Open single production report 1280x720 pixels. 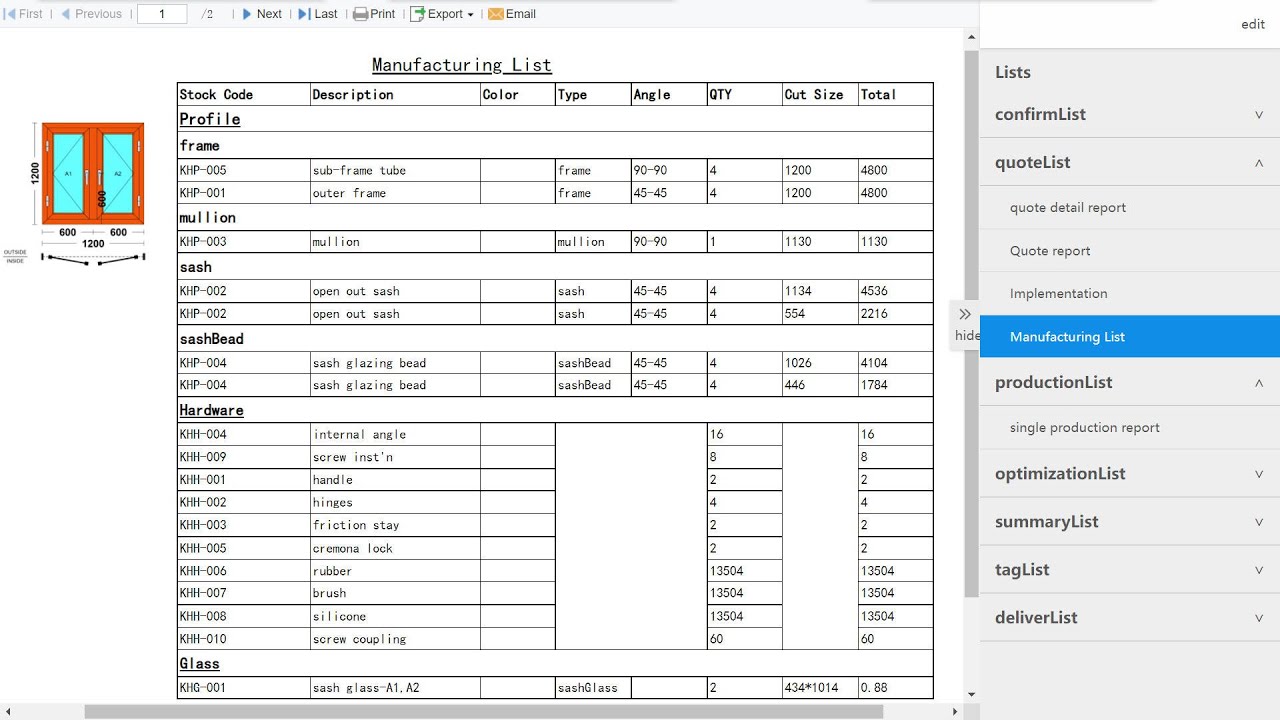(x=1130, y=427)
